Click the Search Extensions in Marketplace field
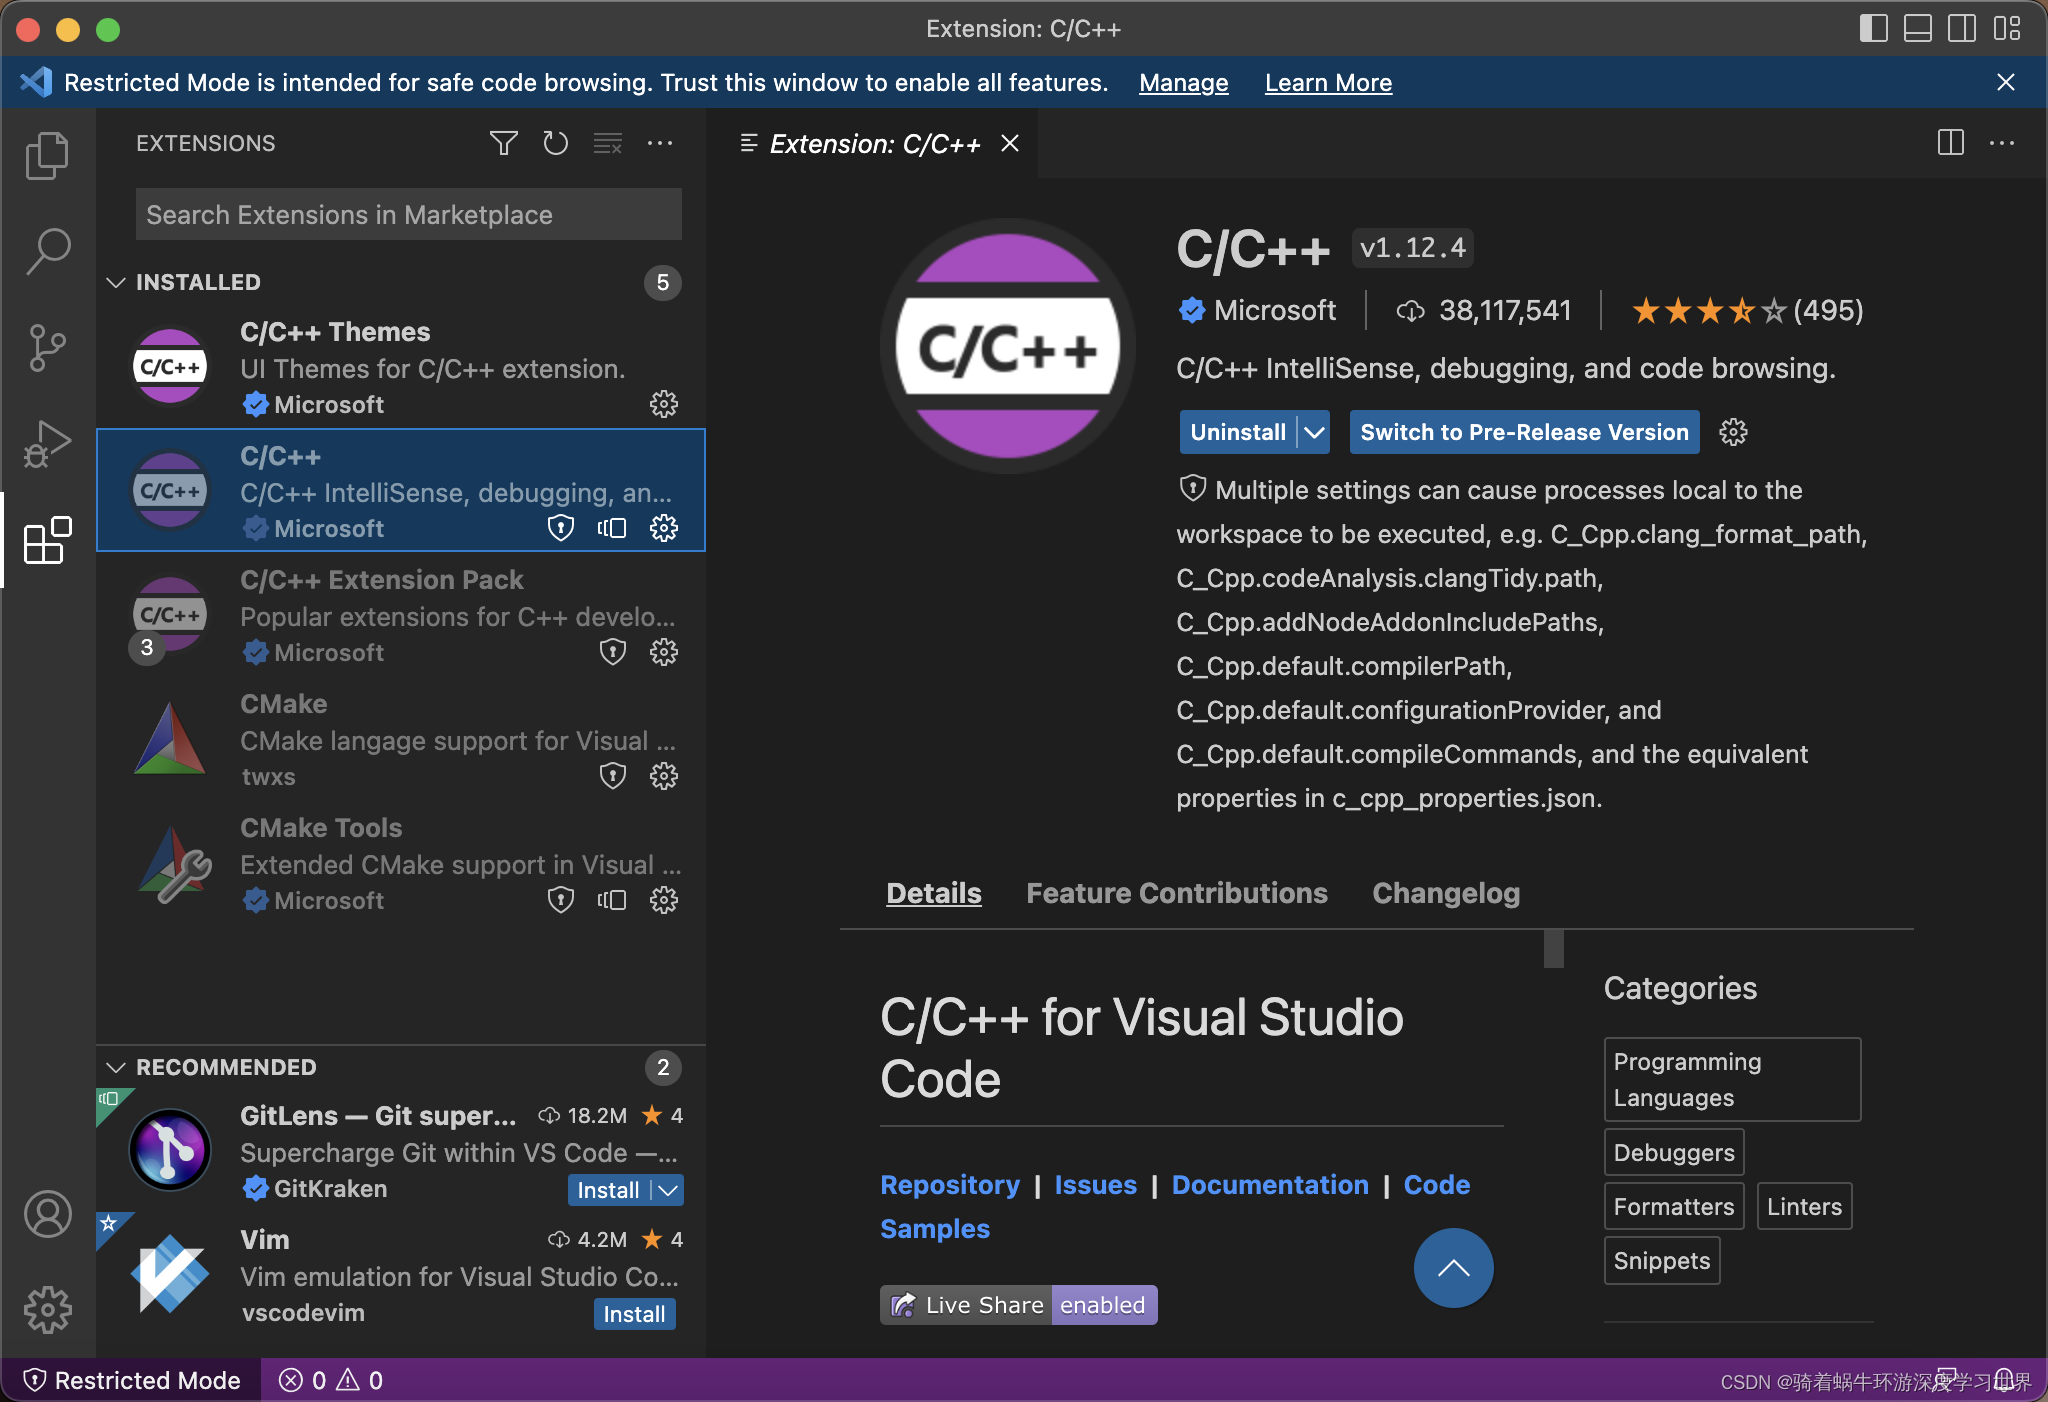Screen dimensions: 2048x1402 tap(408, 215)
